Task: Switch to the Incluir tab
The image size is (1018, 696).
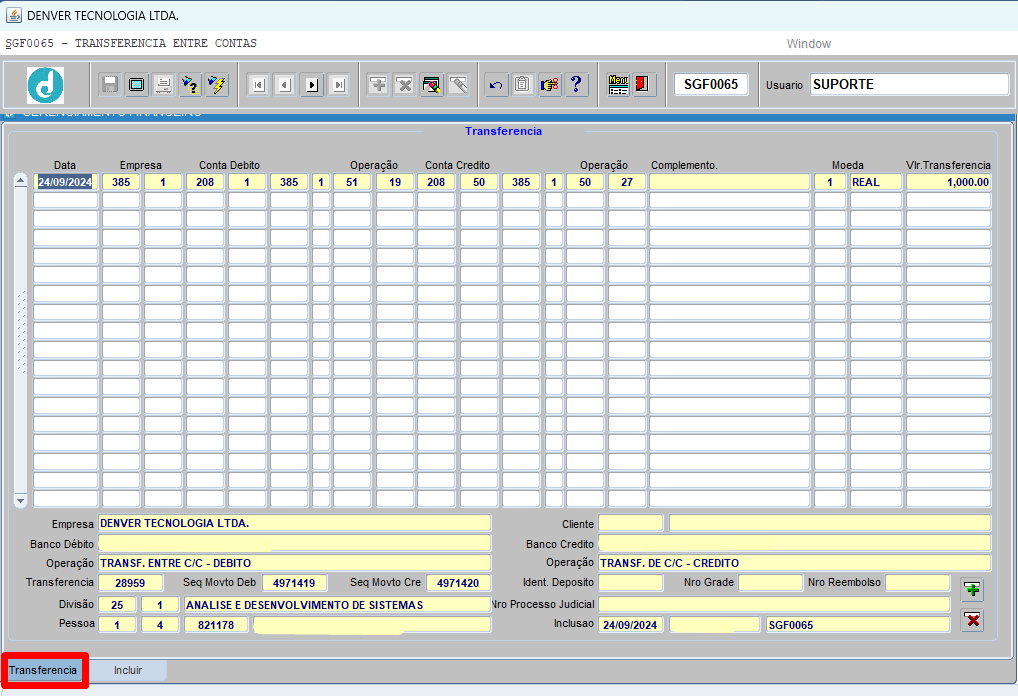Action: click(128, 670)
